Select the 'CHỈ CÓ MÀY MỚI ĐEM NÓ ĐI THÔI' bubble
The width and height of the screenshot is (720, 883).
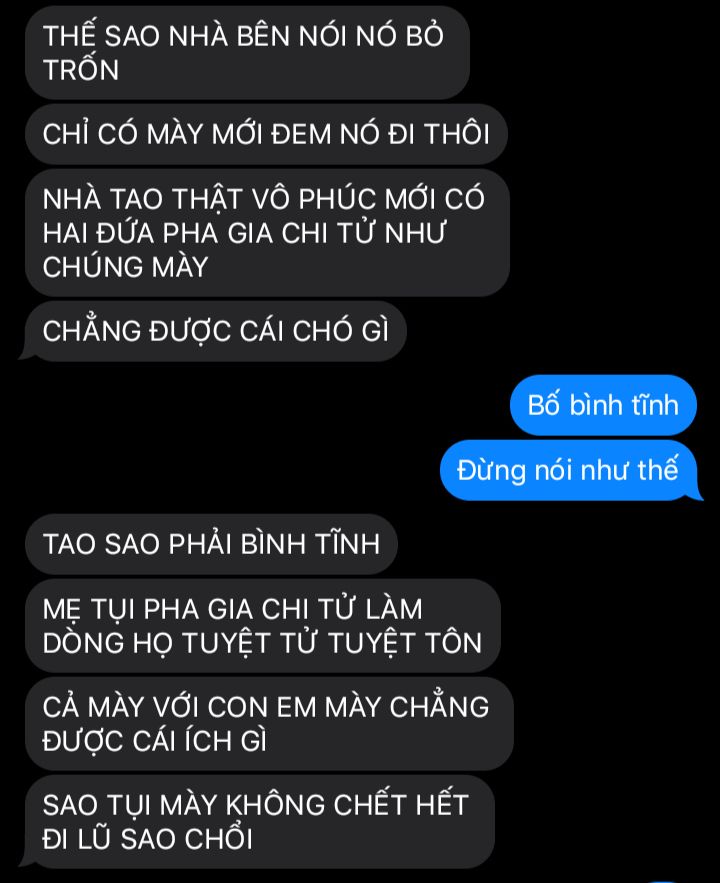(266, 134)
